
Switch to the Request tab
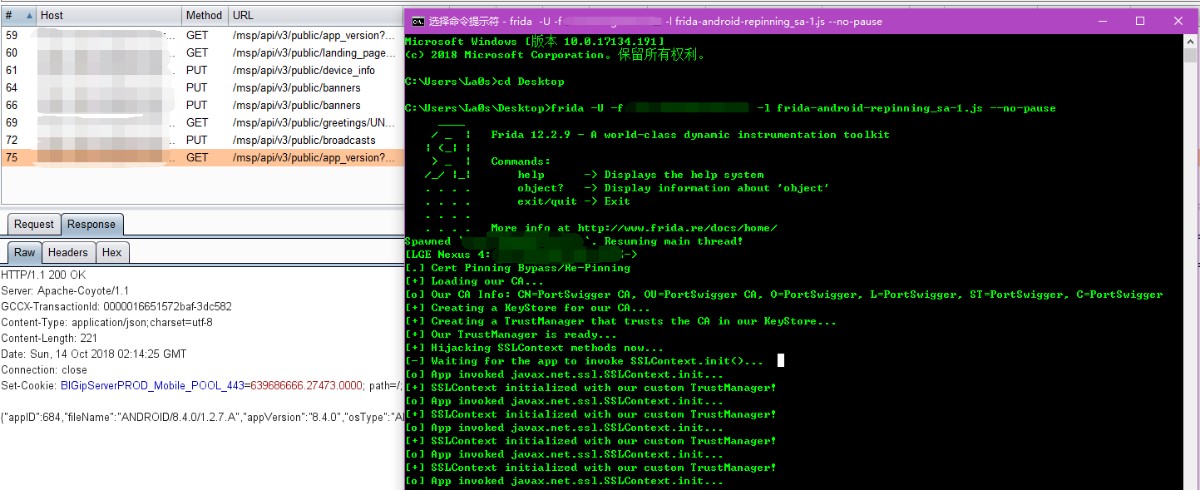point(34,225)
